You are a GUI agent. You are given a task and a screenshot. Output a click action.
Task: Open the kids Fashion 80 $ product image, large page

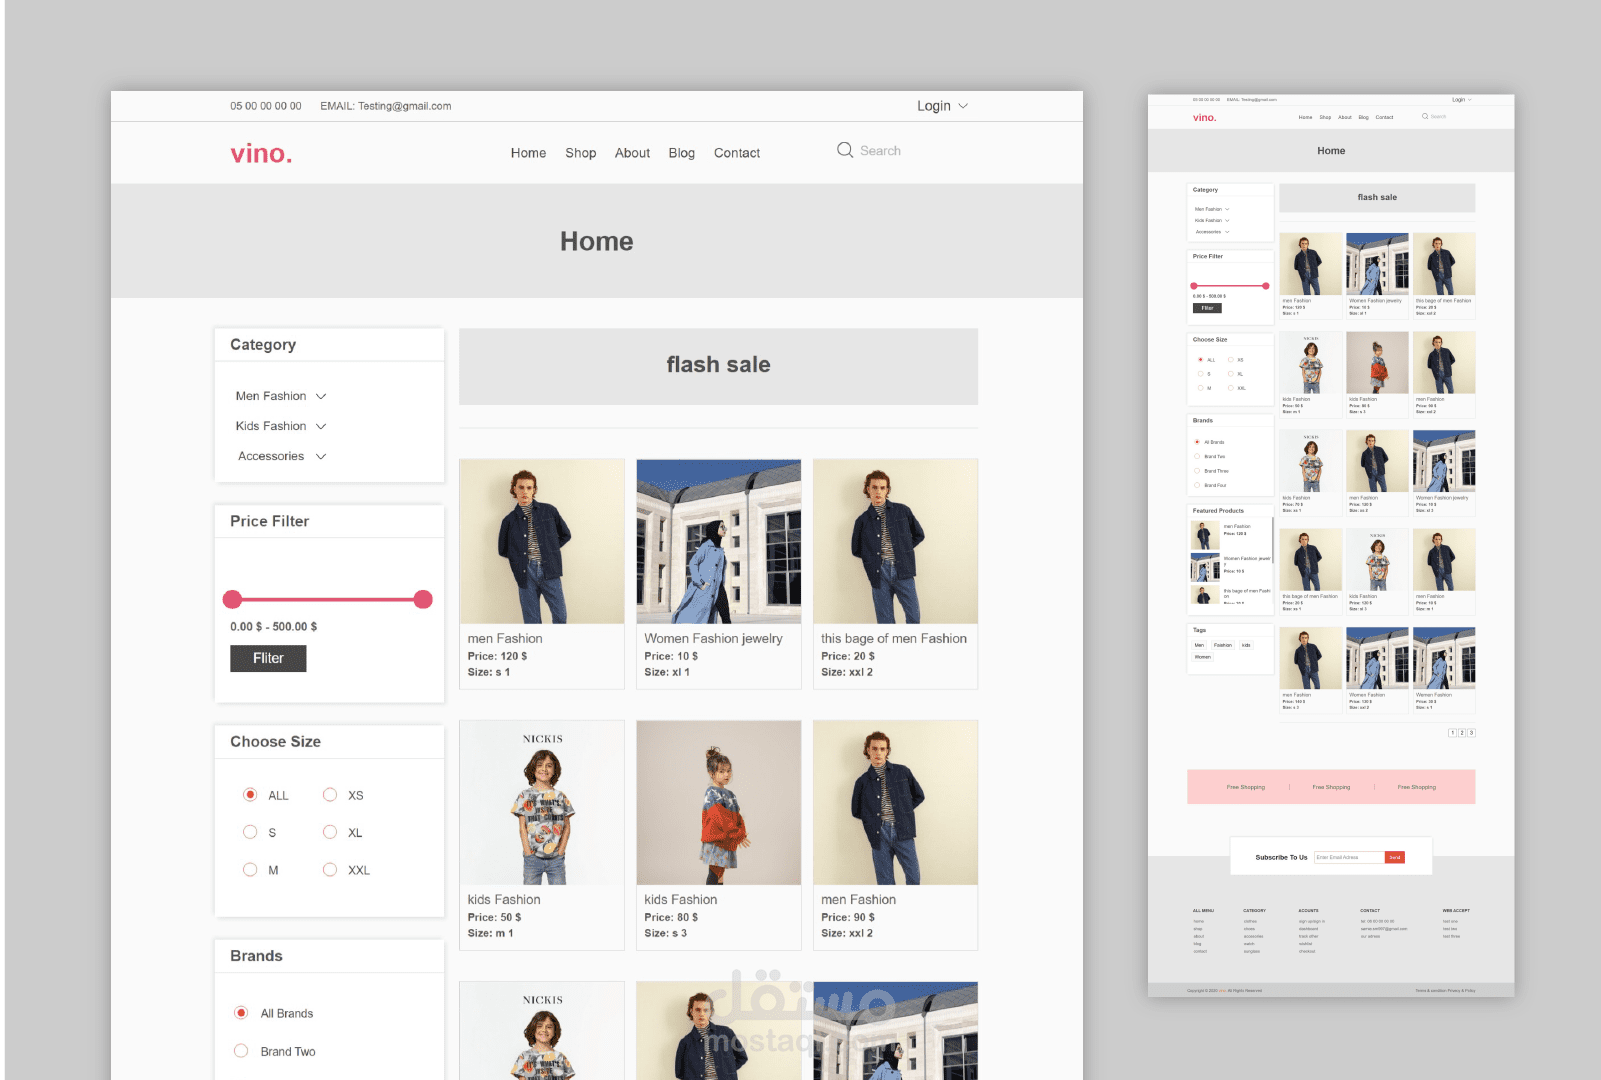(x=719, y=803)
